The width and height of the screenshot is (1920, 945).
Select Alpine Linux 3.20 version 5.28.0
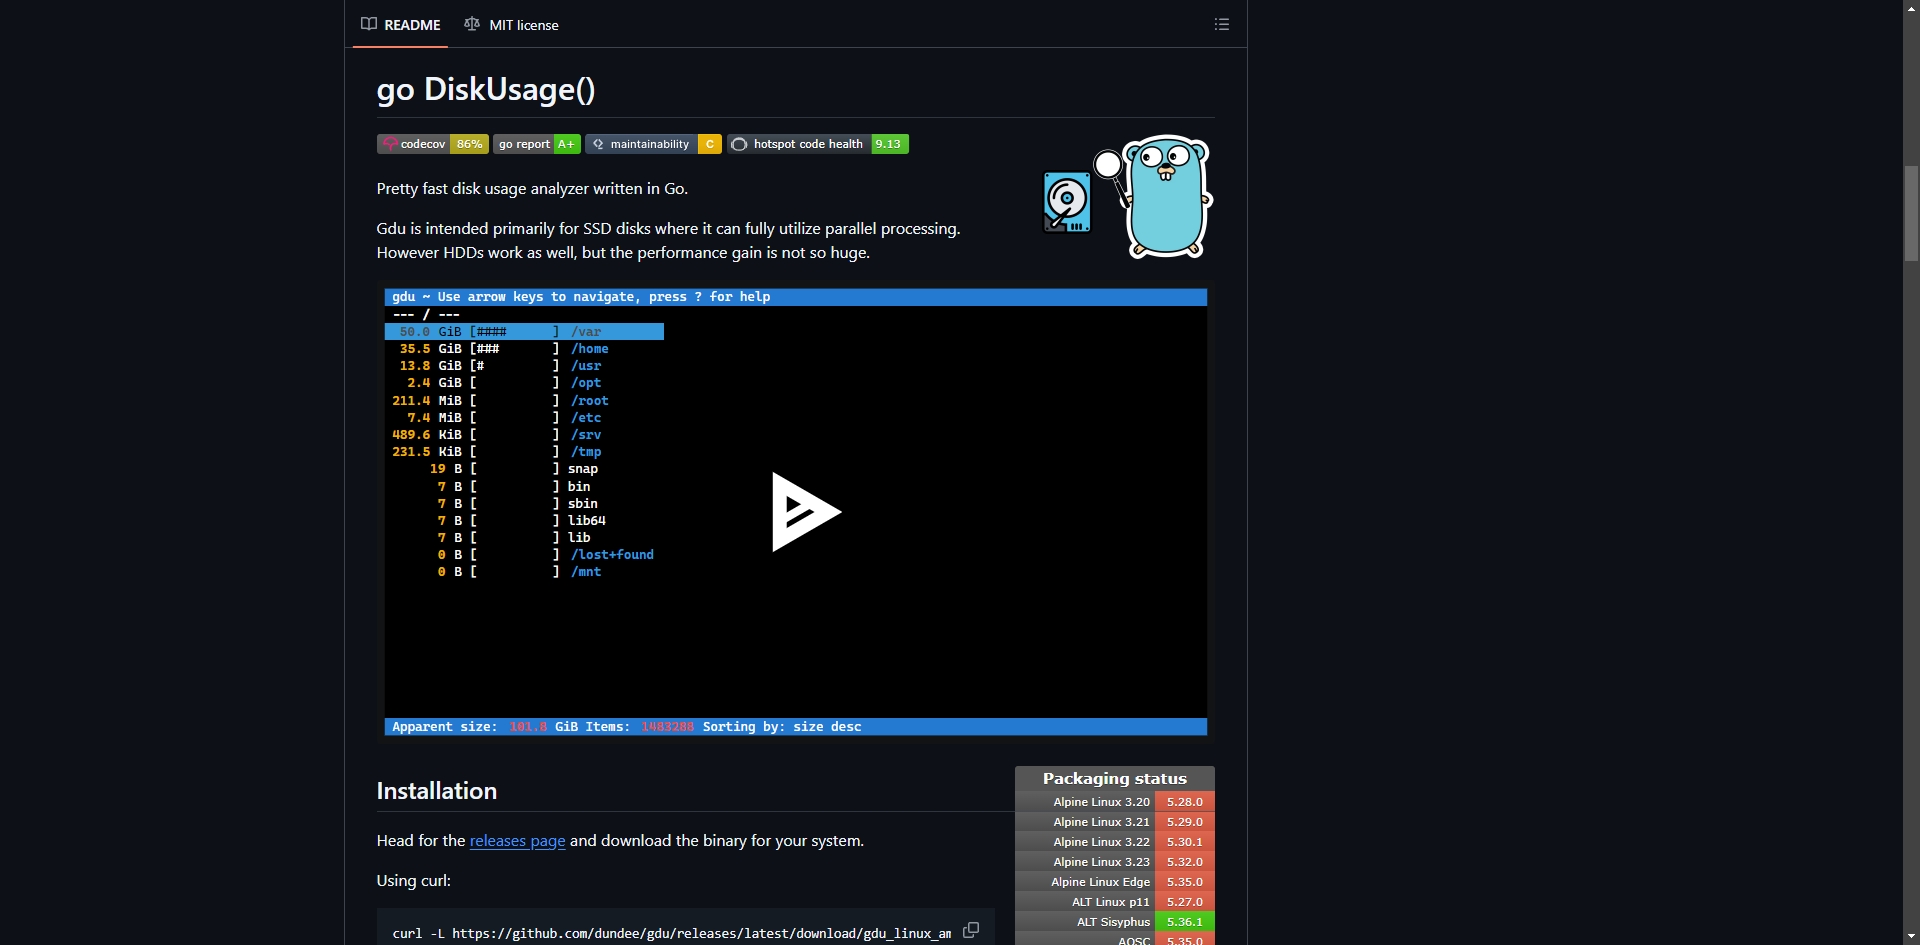[x=1115, y=802]
